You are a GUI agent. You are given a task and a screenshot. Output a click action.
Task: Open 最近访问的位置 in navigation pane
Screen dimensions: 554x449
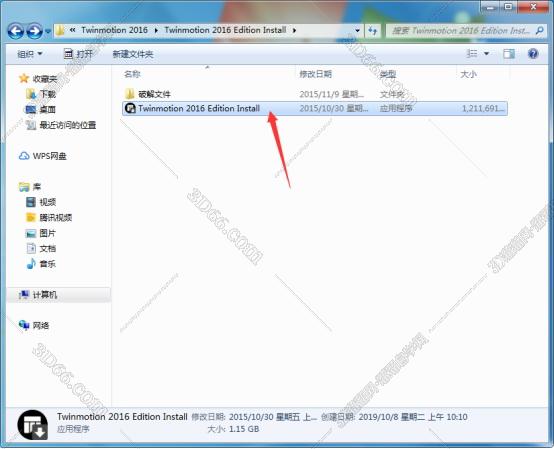tap(67, 125)
